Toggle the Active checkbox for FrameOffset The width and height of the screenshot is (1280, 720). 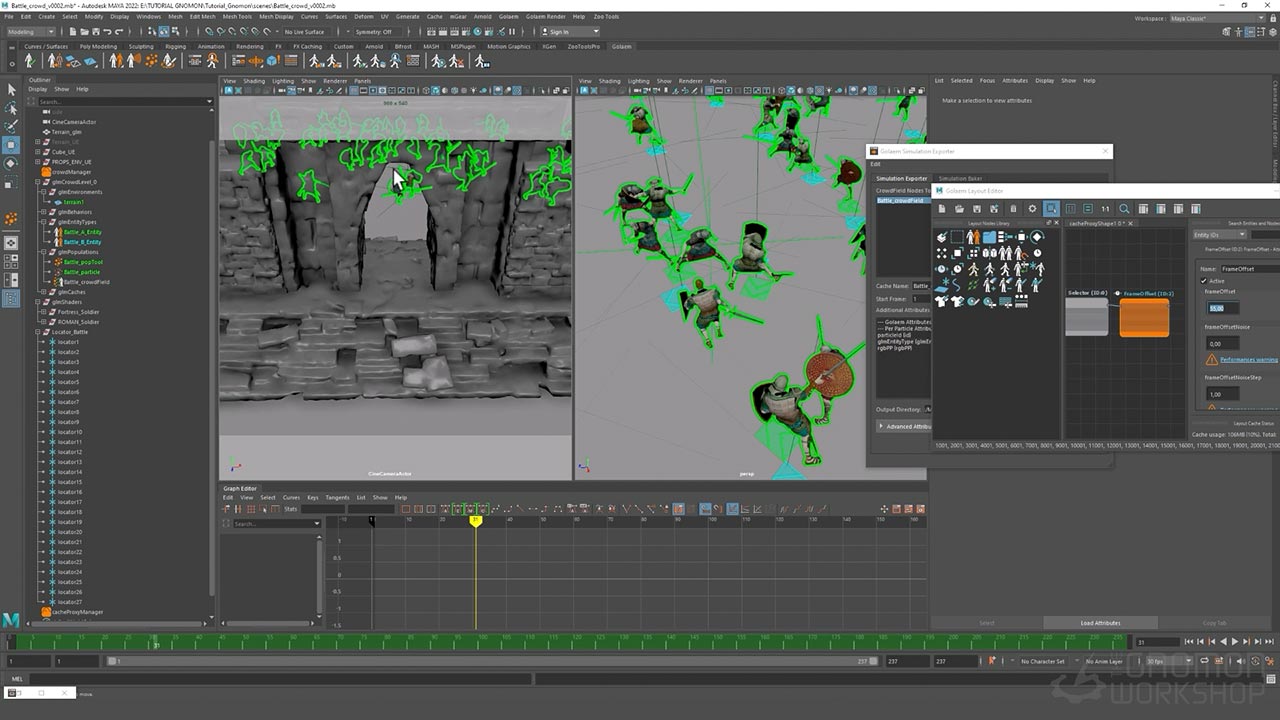click(1204, 281)
